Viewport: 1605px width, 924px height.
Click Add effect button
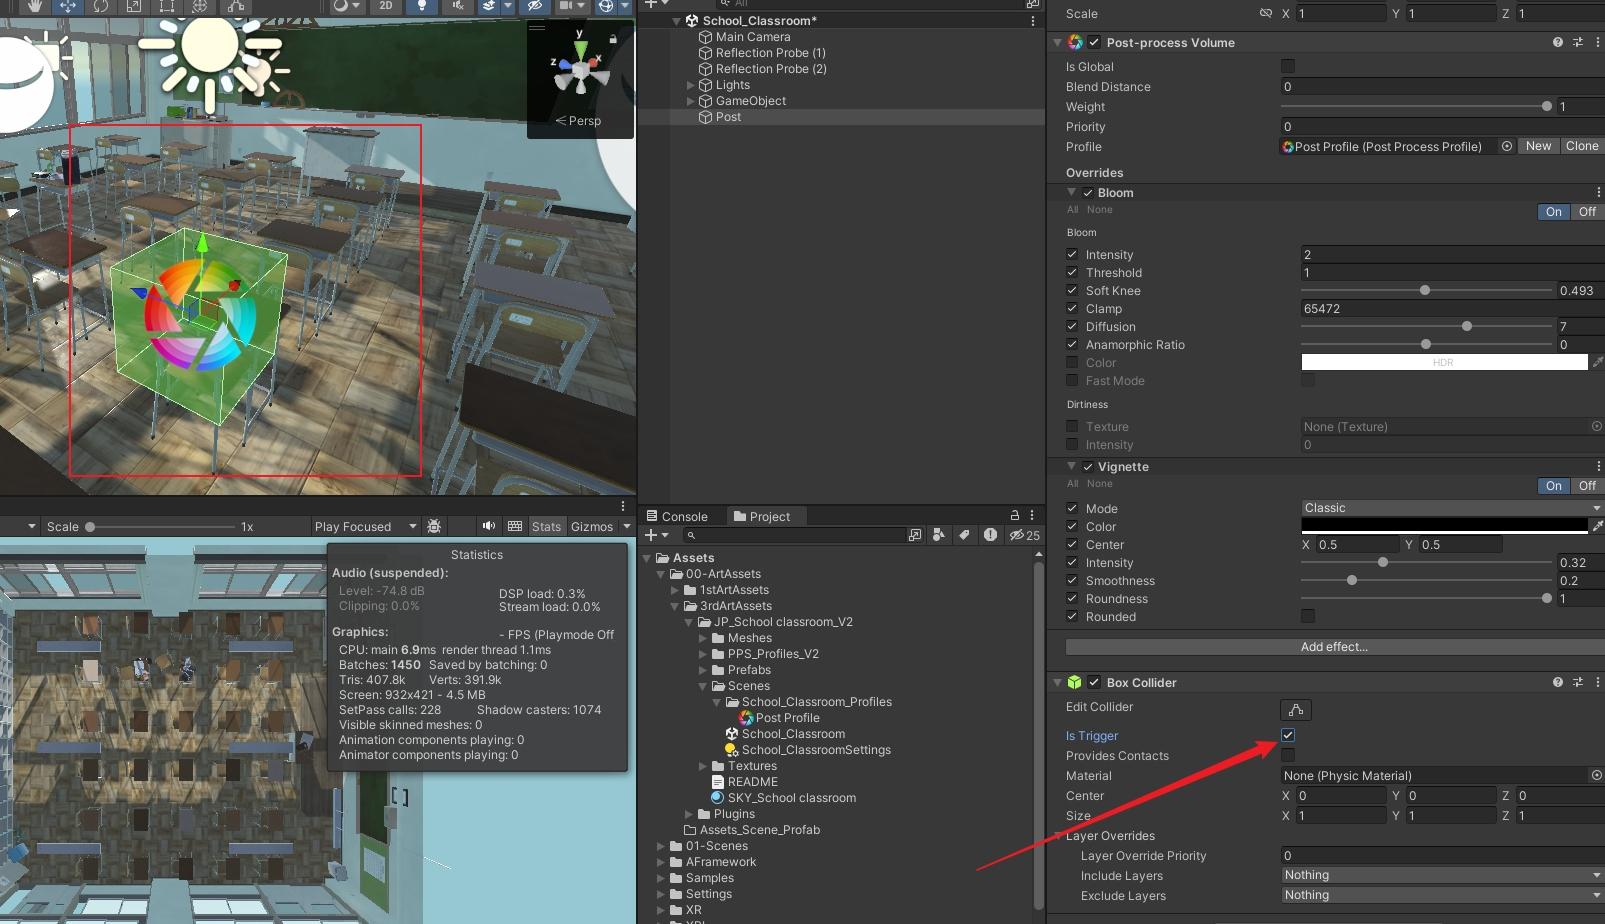[x=1334, y=647]
